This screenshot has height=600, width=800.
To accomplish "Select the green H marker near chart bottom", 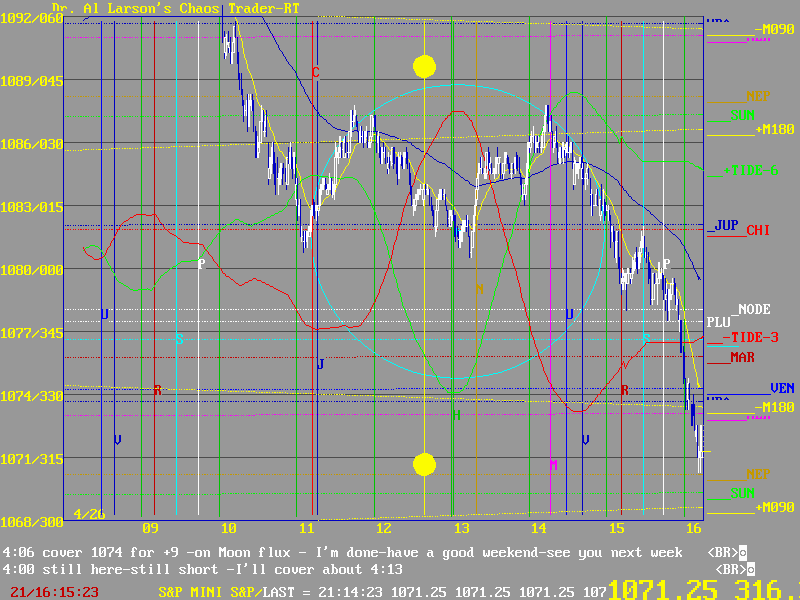I will (457, 415).
